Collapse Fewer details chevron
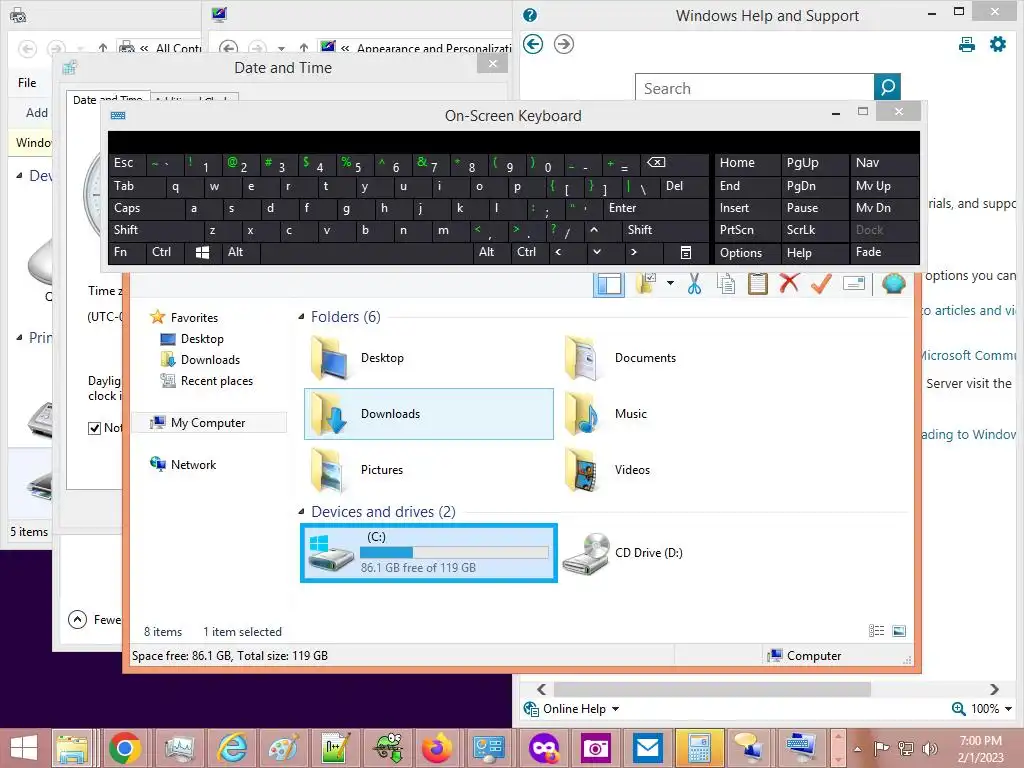 pyautogui.click(x=77, y=619)
